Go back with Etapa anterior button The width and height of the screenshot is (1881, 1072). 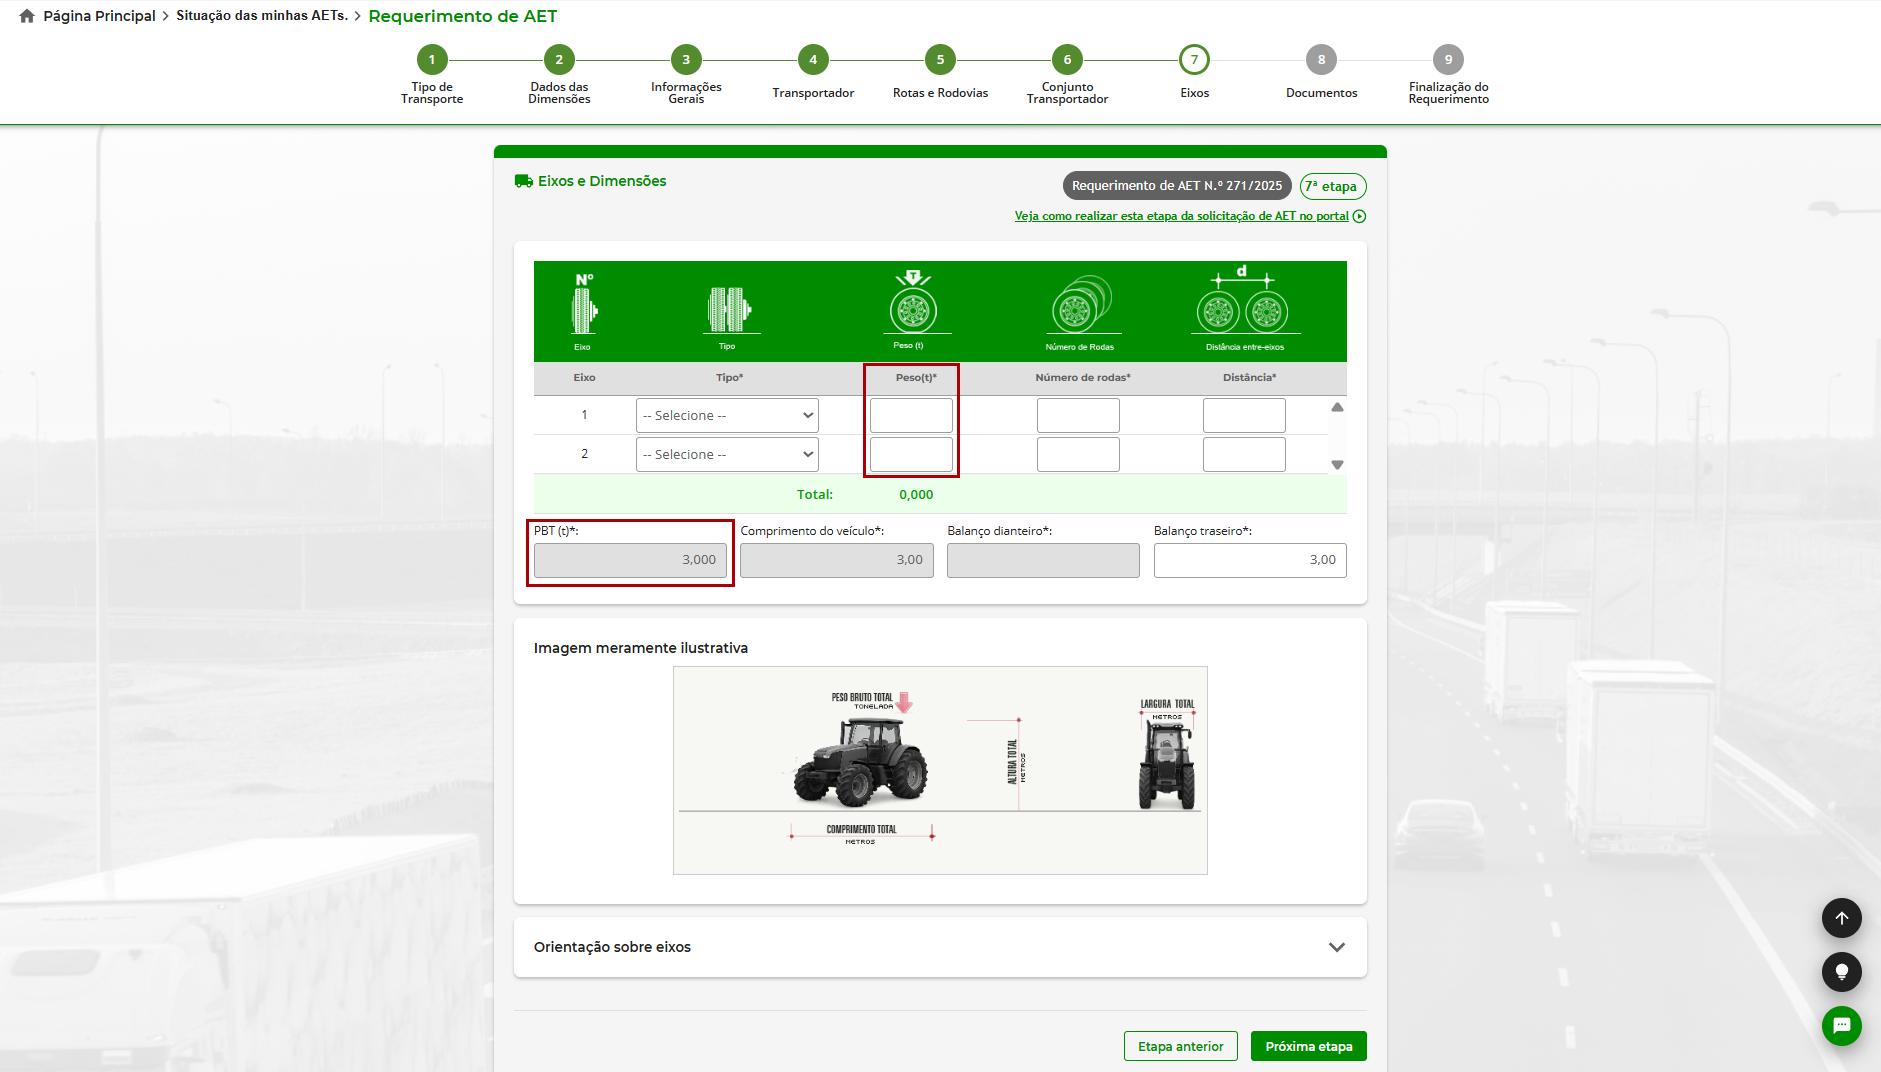tap(1180, 1046)
